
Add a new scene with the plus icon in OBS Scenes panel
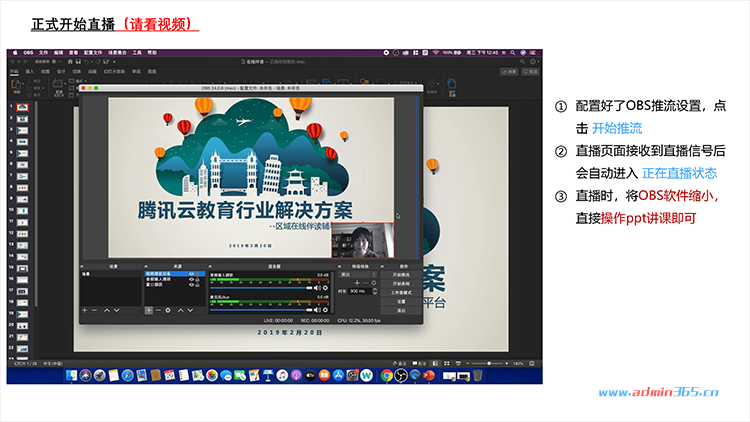tap(85, 311)
